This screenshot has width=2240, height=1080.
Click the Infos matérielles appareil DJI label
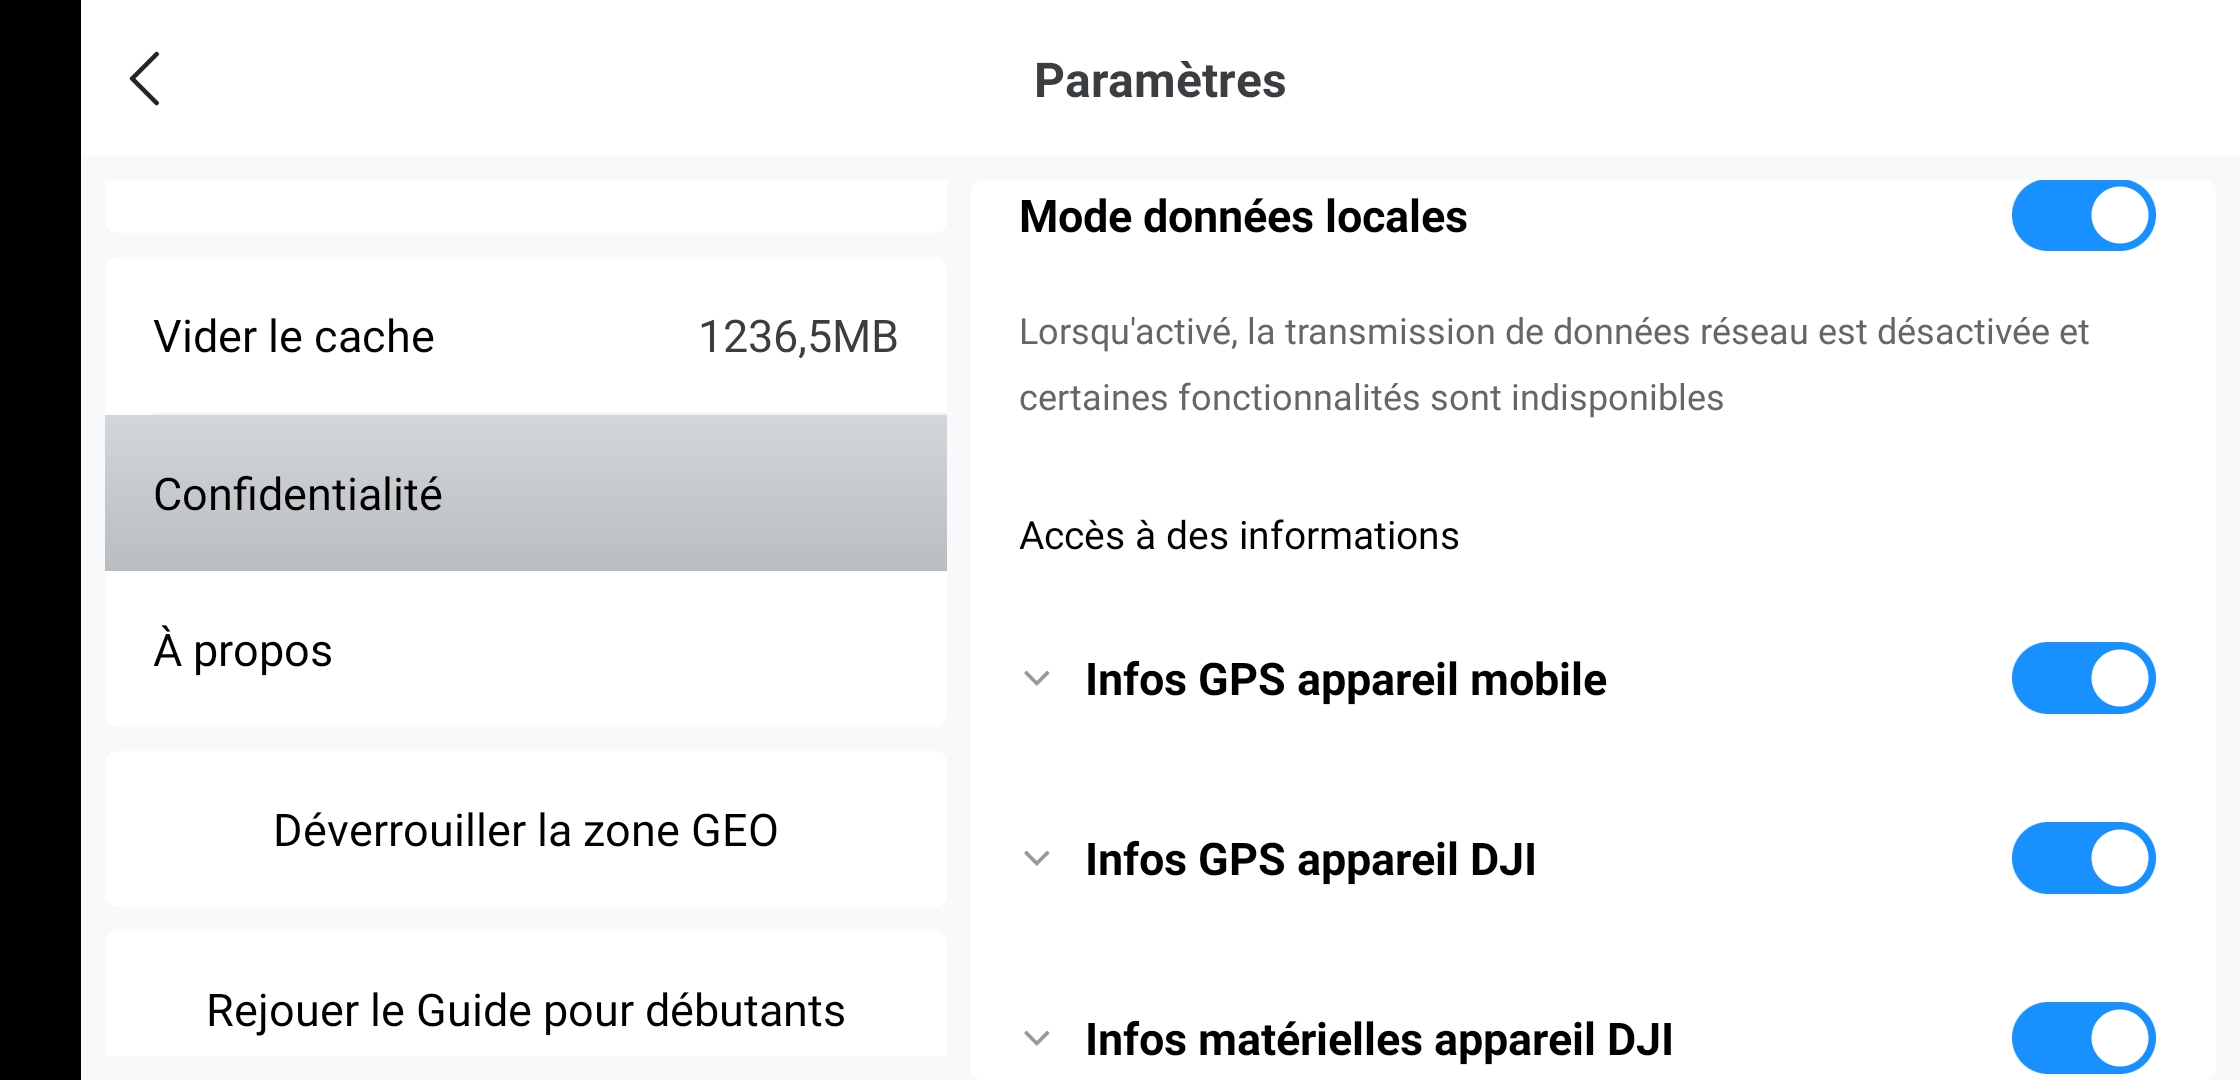pos(1379,1039)
